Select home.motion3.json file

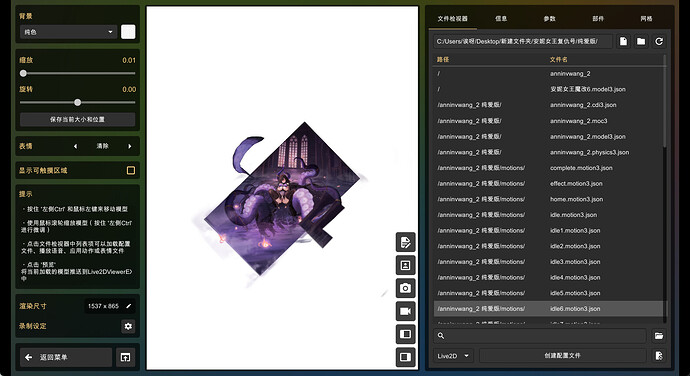548,199
